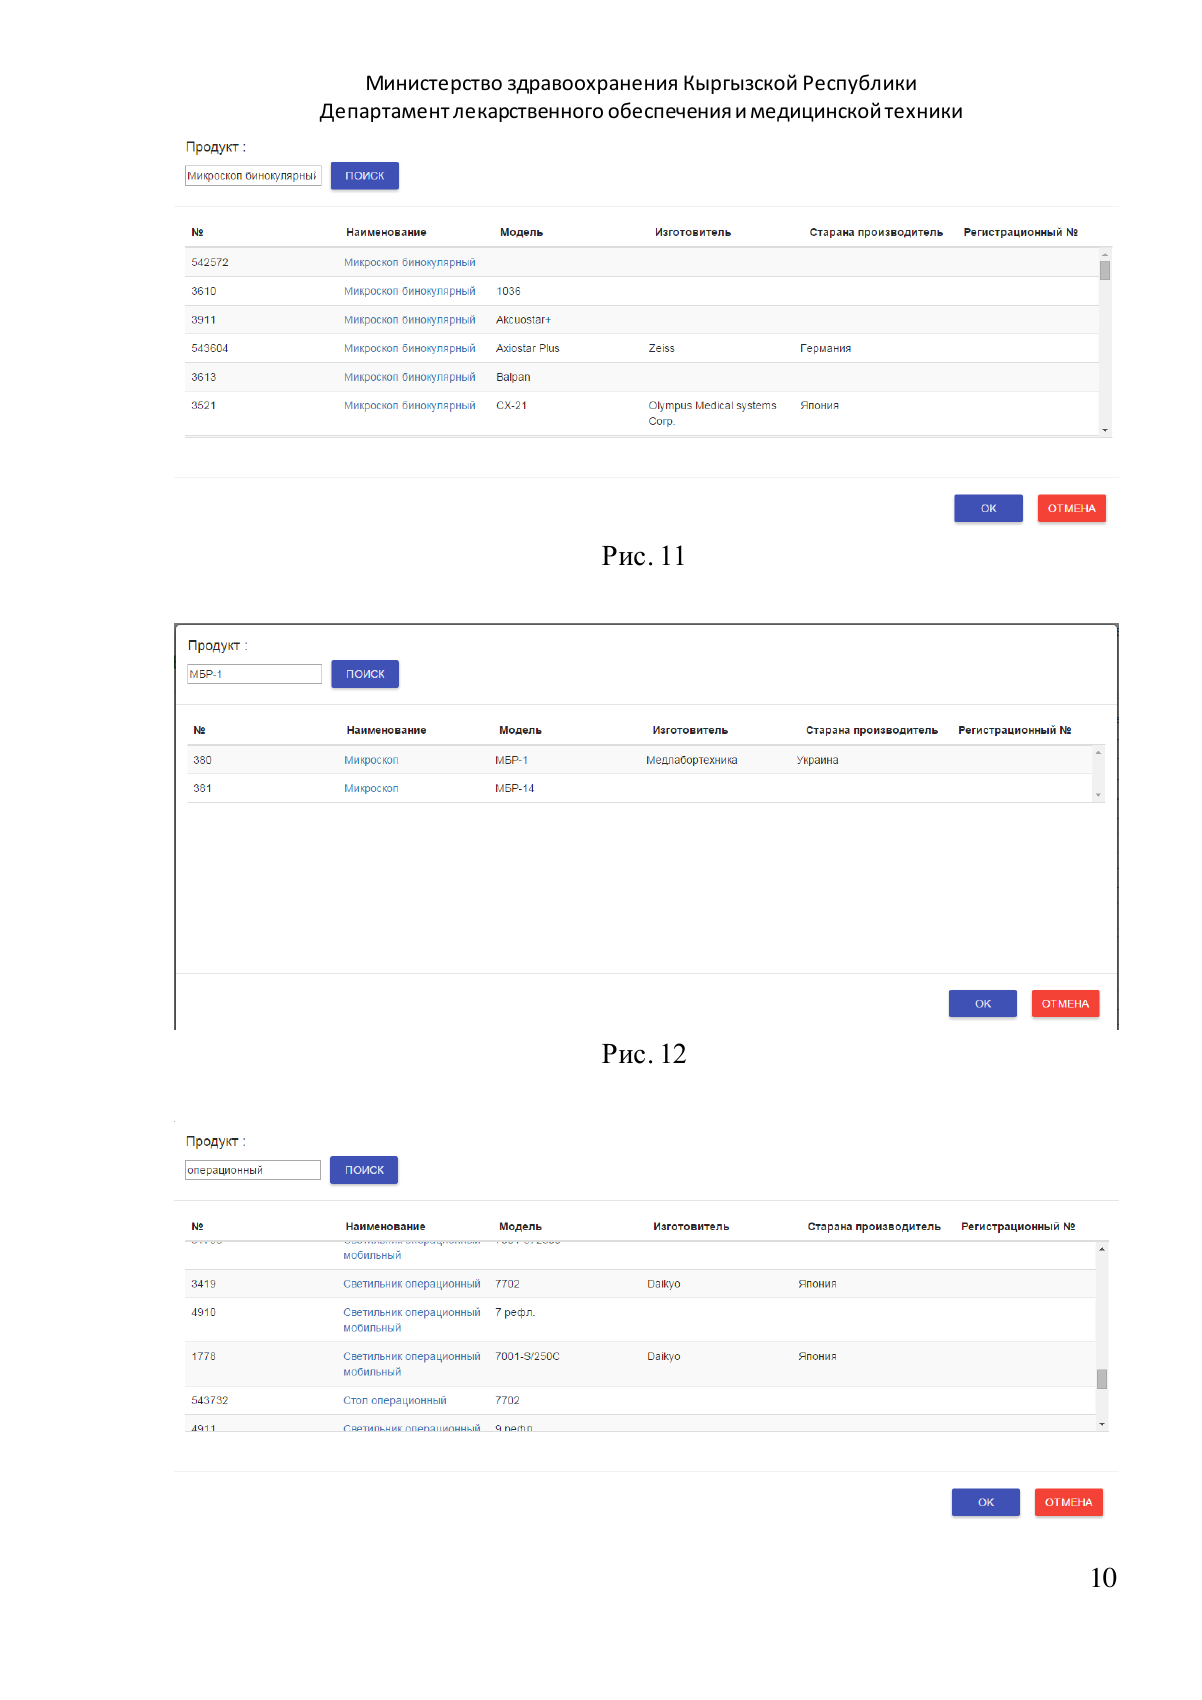
Task: Click country cell Украина
Action: point(818,760)
